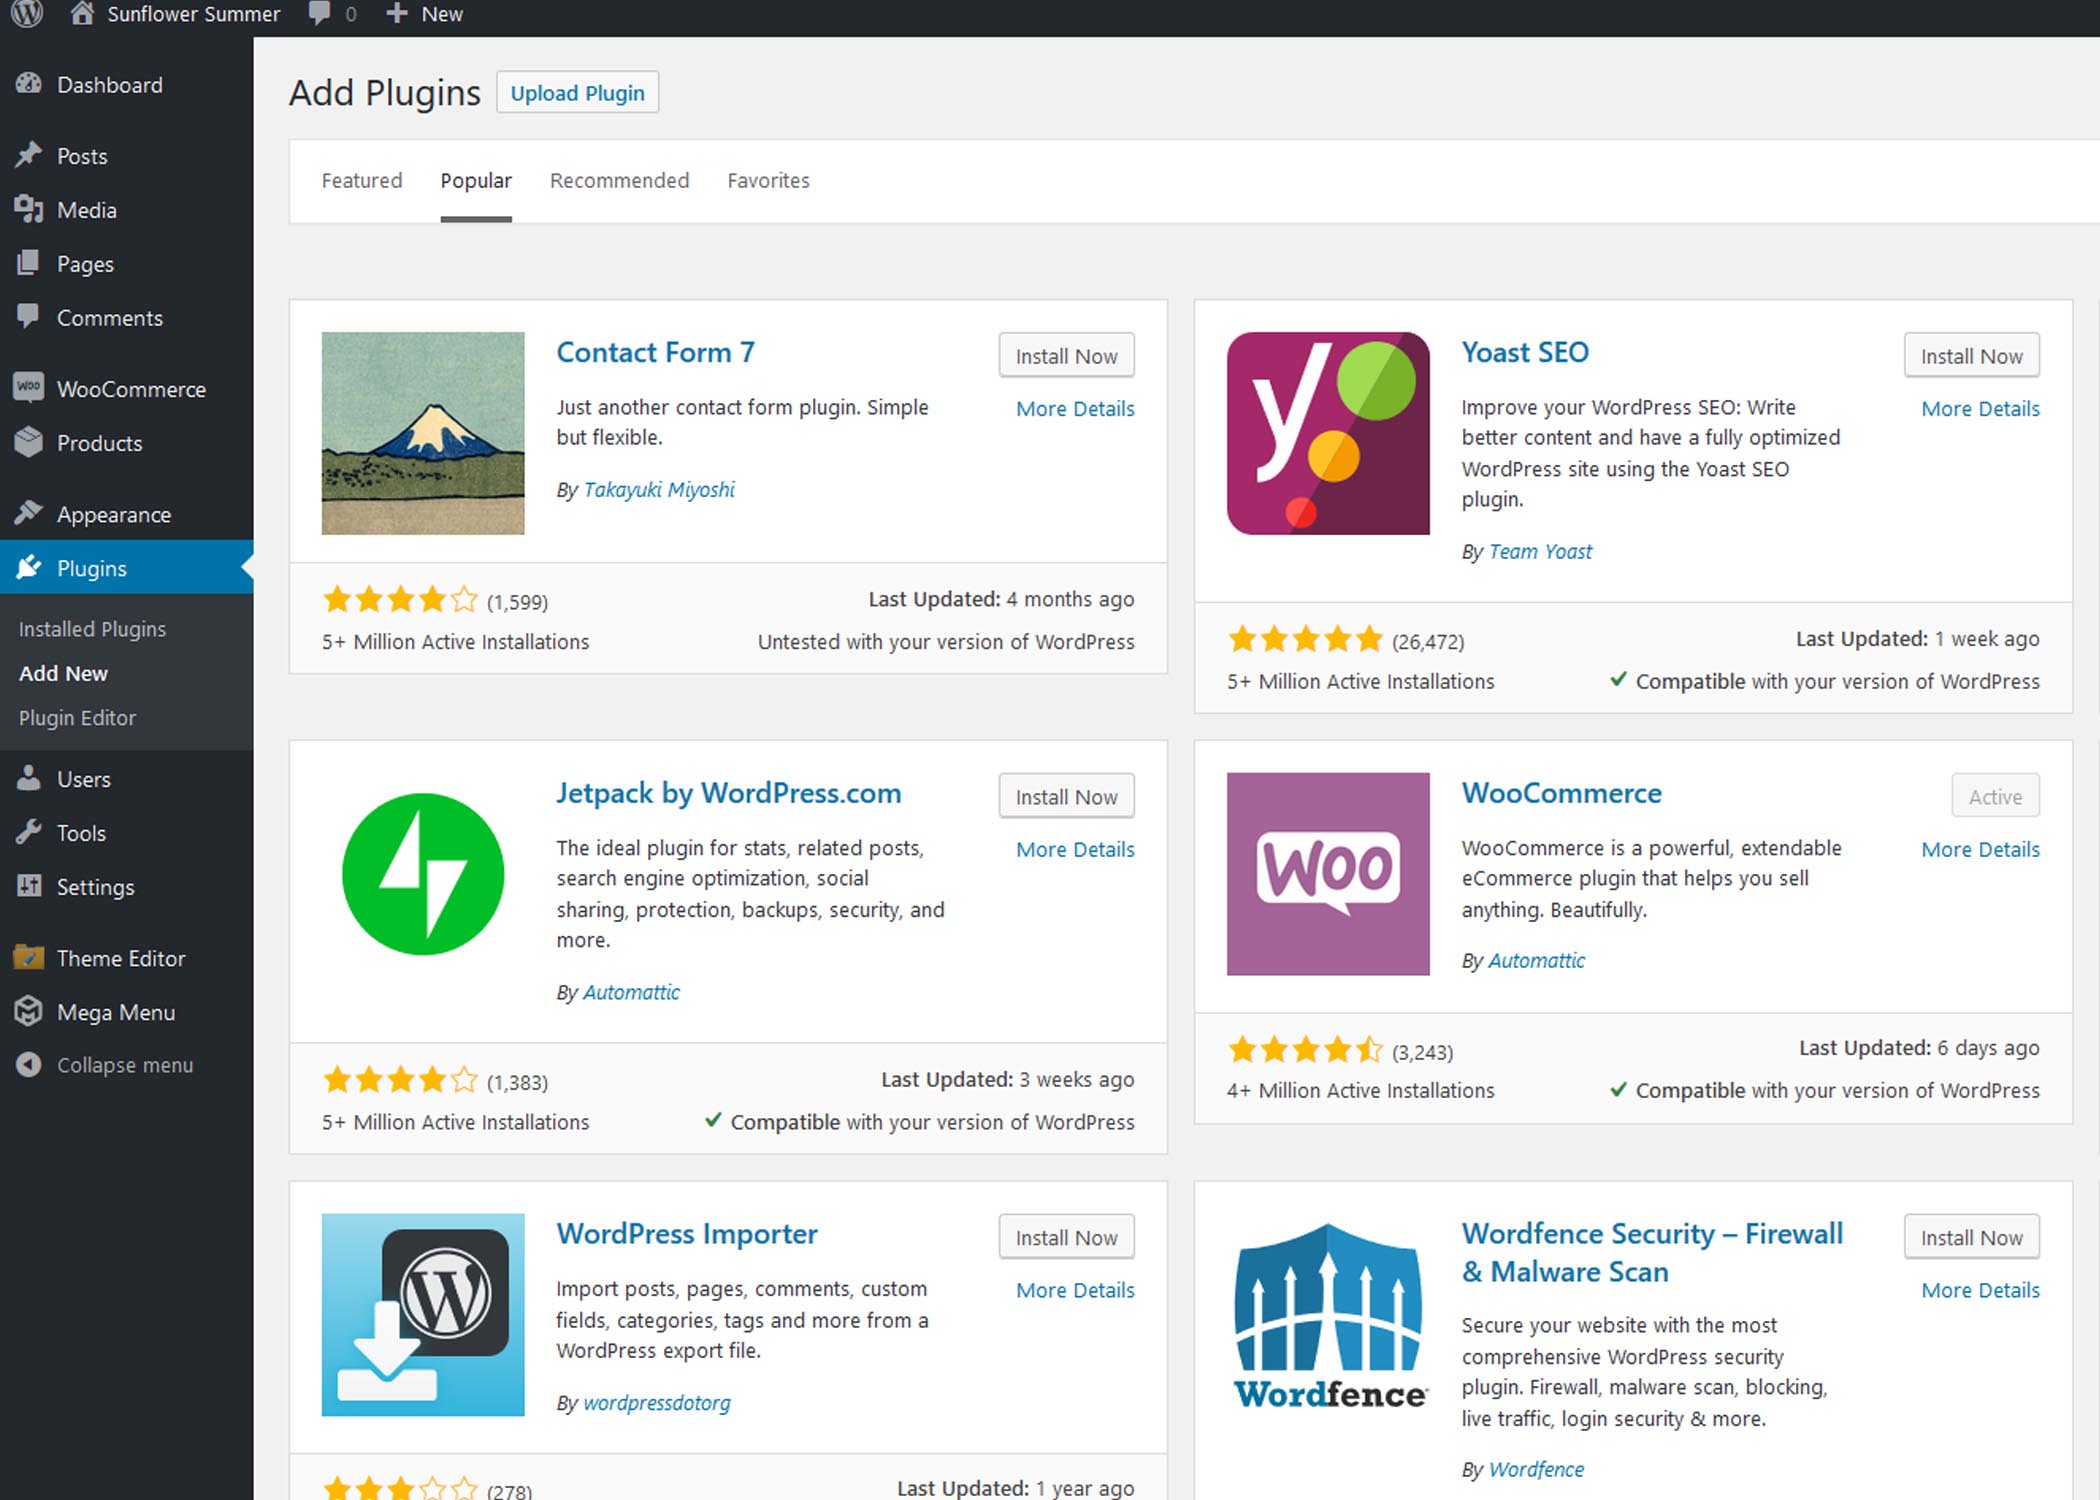
Task: Click the Posts pin icon
Action: [x=29, y=155]
